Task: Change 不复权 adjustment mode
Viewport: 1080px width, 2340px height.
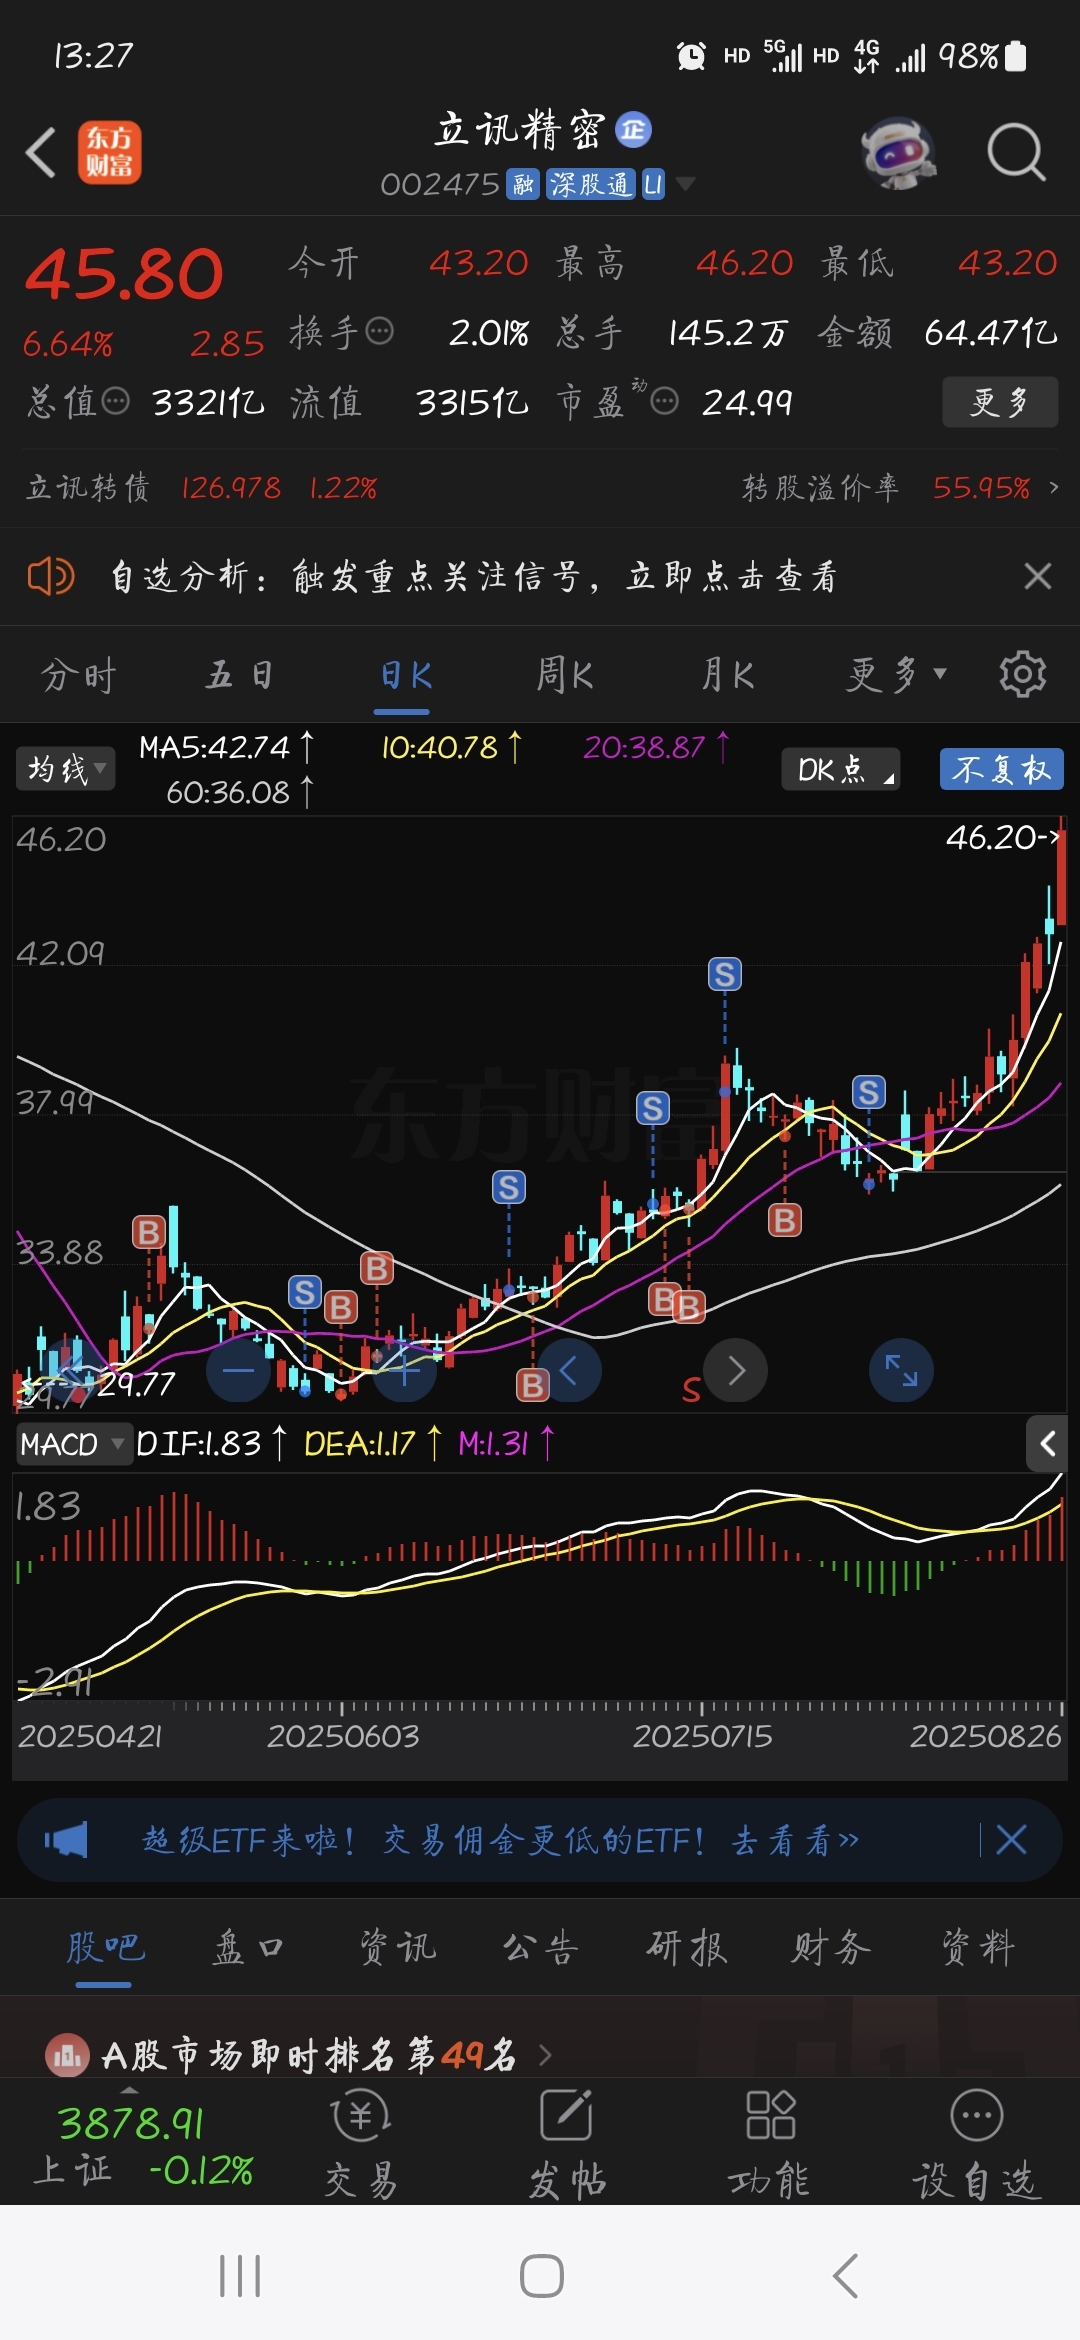Action: pos(1001,769)
